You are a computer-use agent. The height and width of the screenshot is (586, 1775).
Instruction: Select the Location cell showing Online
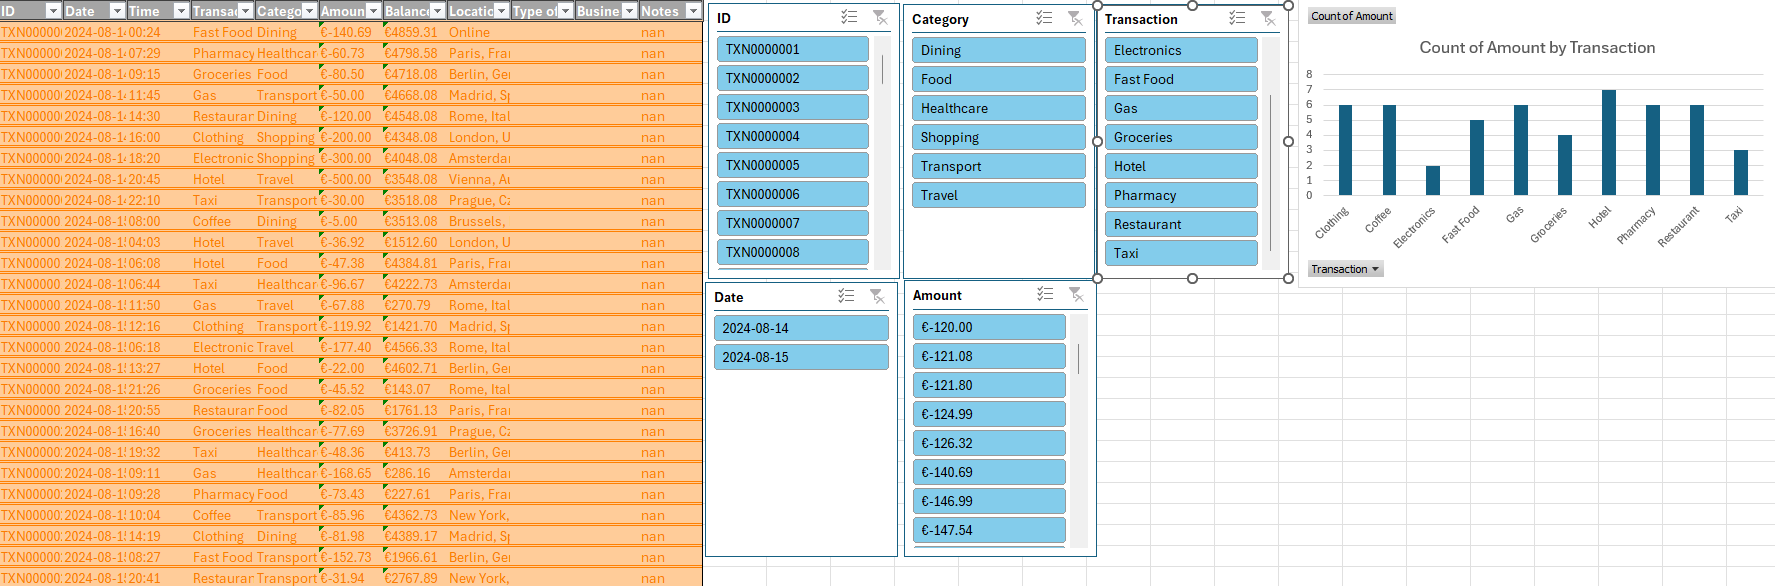coord(479,32)
